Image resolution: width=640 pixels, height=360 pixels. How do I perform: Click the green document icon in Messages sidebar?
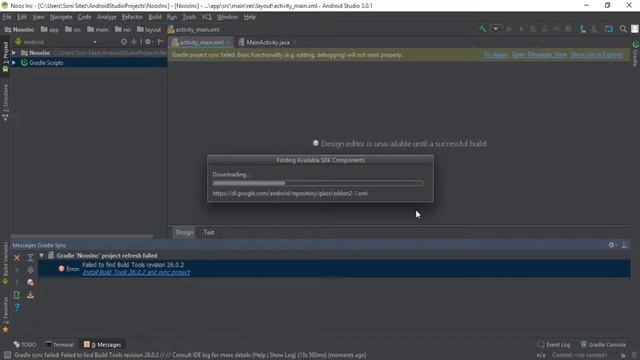(x=17, y=295)
